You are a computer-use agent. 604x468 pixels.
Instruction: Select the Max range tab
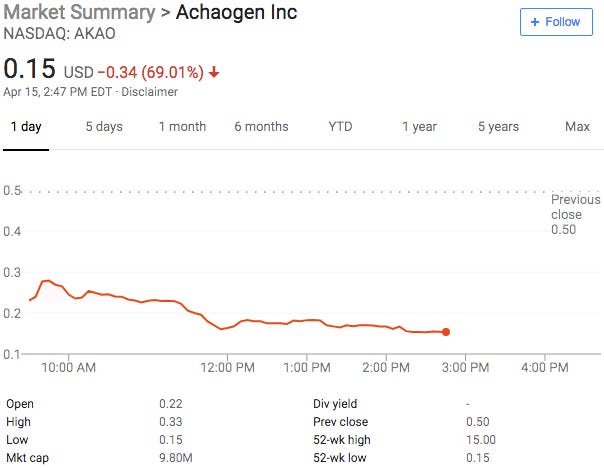[x=577, y=127]
